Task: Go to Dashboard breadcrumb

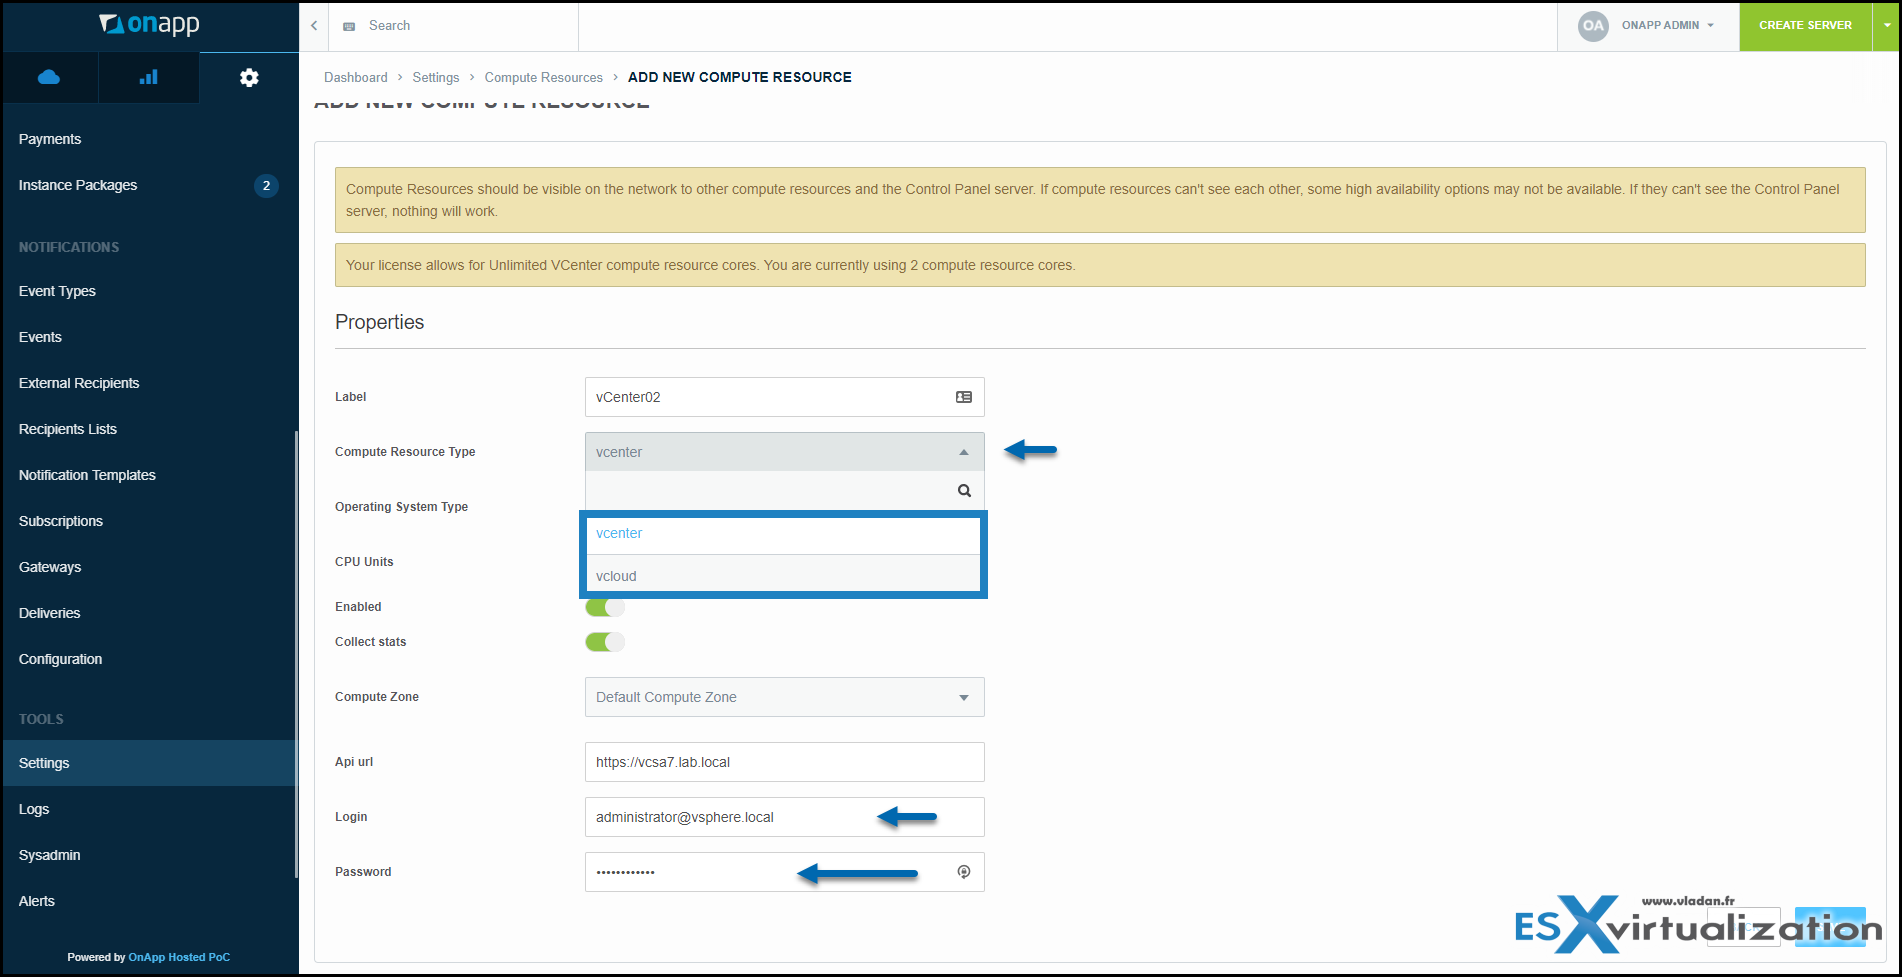Action: (356, 77)
